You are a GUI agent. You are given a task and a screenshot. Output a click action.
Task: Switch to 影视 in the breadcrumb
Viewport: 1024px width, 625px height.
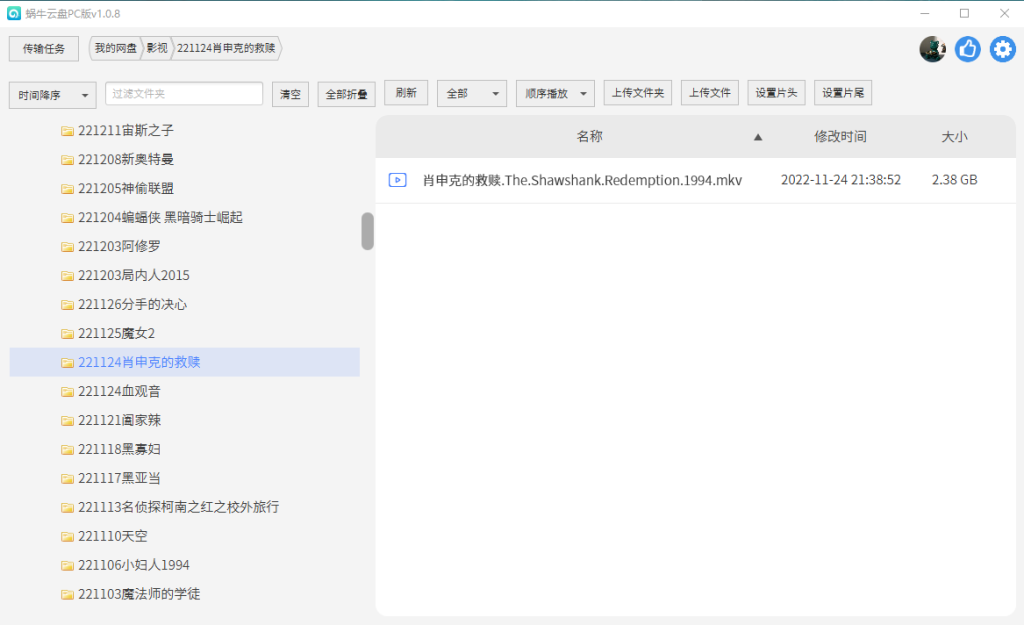click(156, 48)
